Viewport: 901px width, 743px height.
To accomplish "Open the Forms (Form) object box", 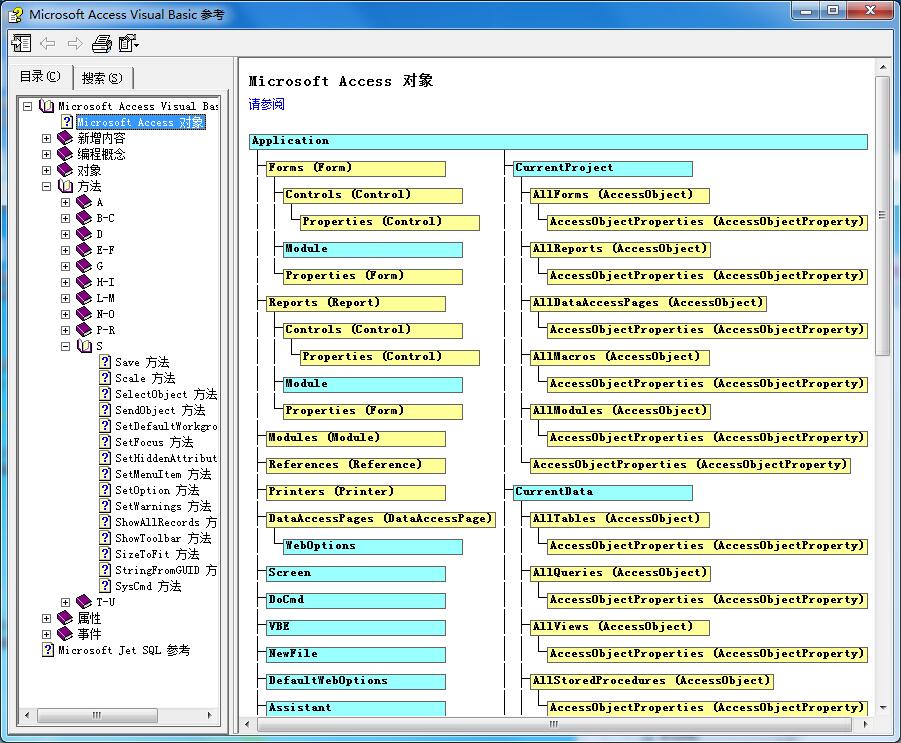I will point(356,168).
